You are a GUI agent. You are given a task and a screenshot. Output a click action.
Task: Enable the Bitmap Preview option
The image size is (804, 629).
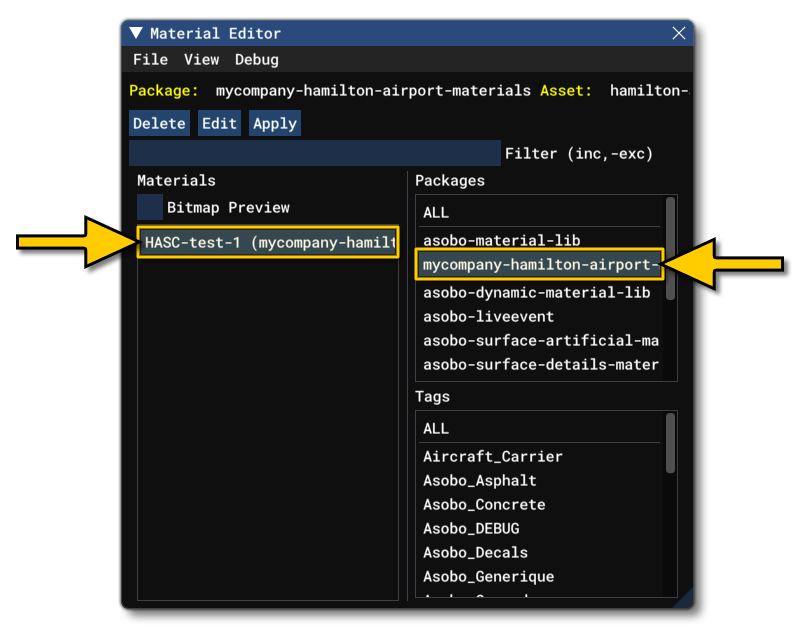pos(150,207)
